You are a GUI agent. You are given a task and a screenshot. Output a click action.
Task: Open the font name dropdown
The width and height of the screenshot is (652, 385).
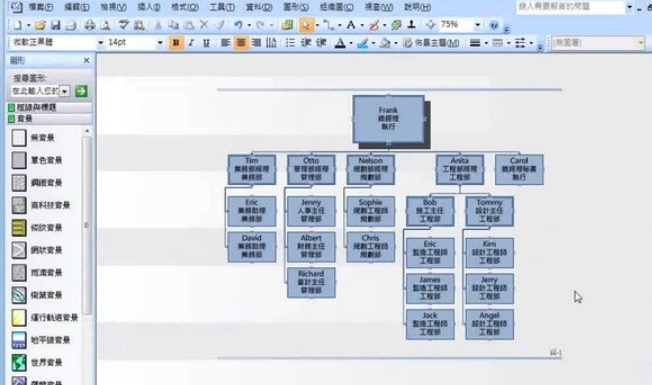tap(101, 42)
